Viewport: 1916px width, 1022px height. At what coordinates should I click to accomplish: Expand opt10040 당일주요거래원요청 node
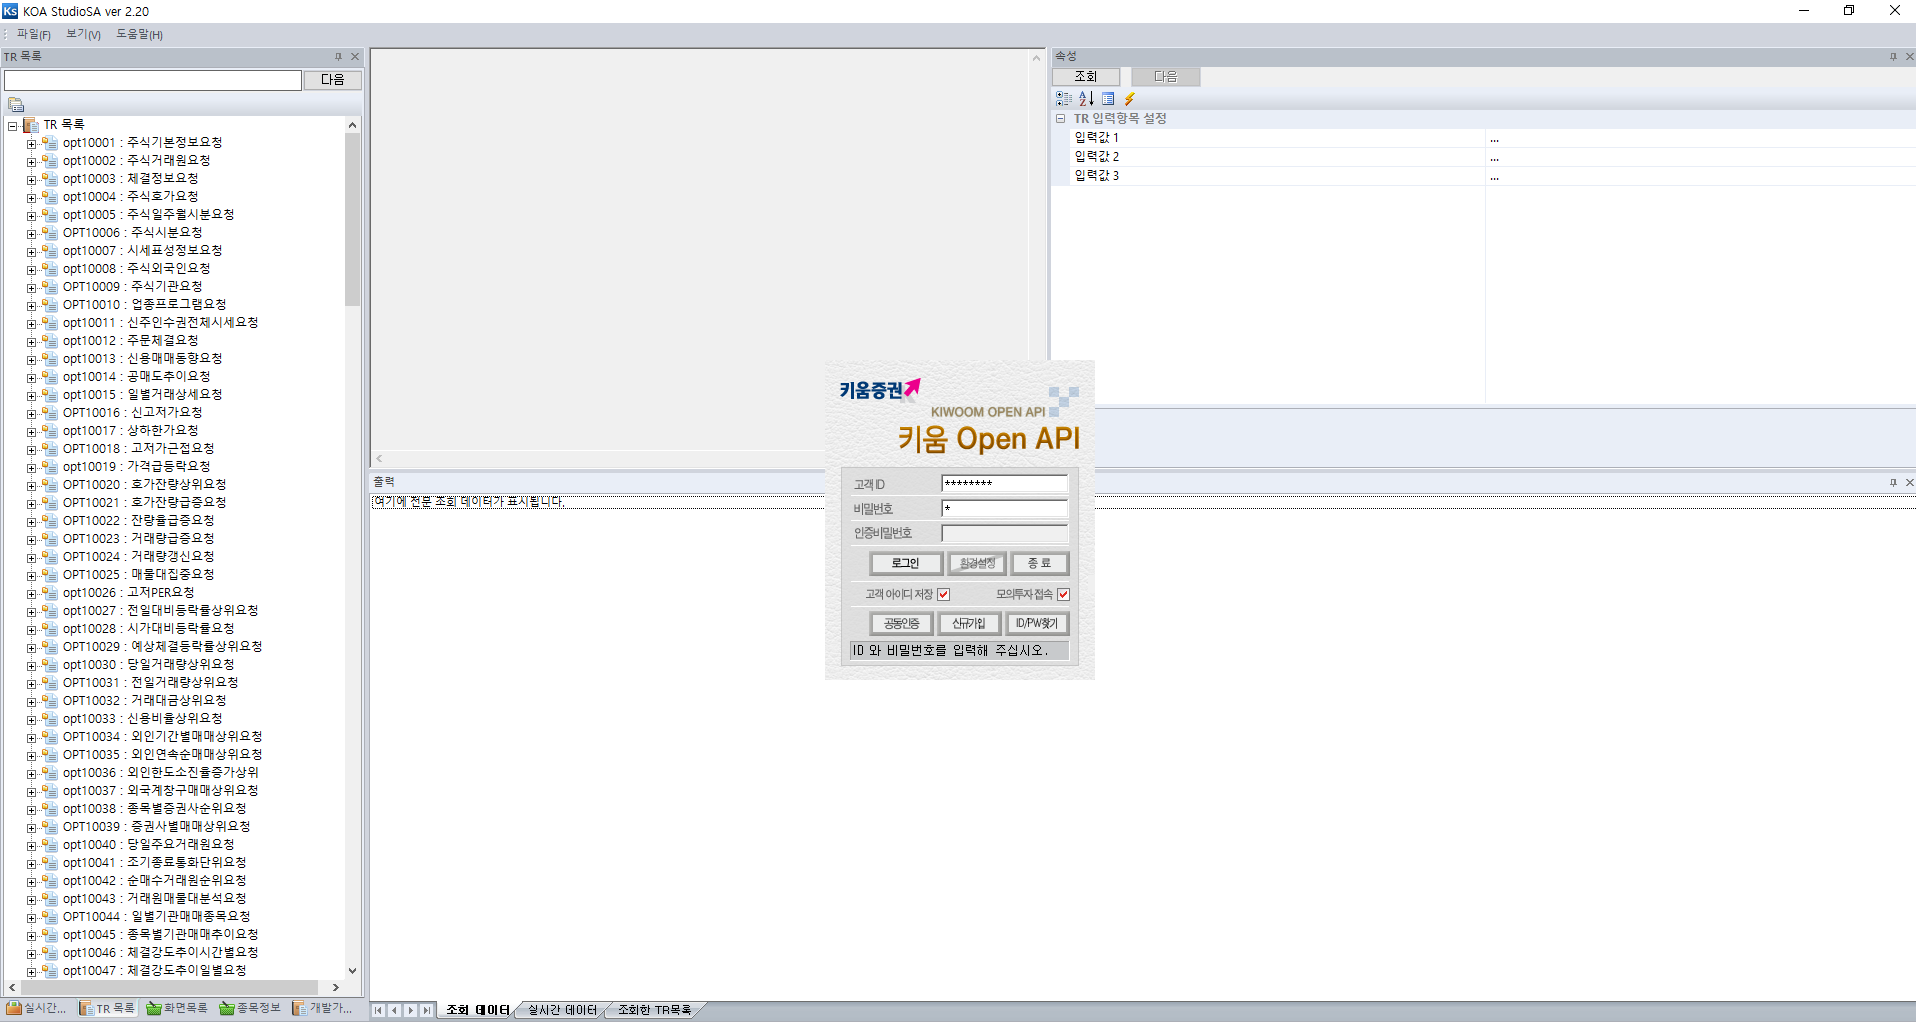coord(31,846)
